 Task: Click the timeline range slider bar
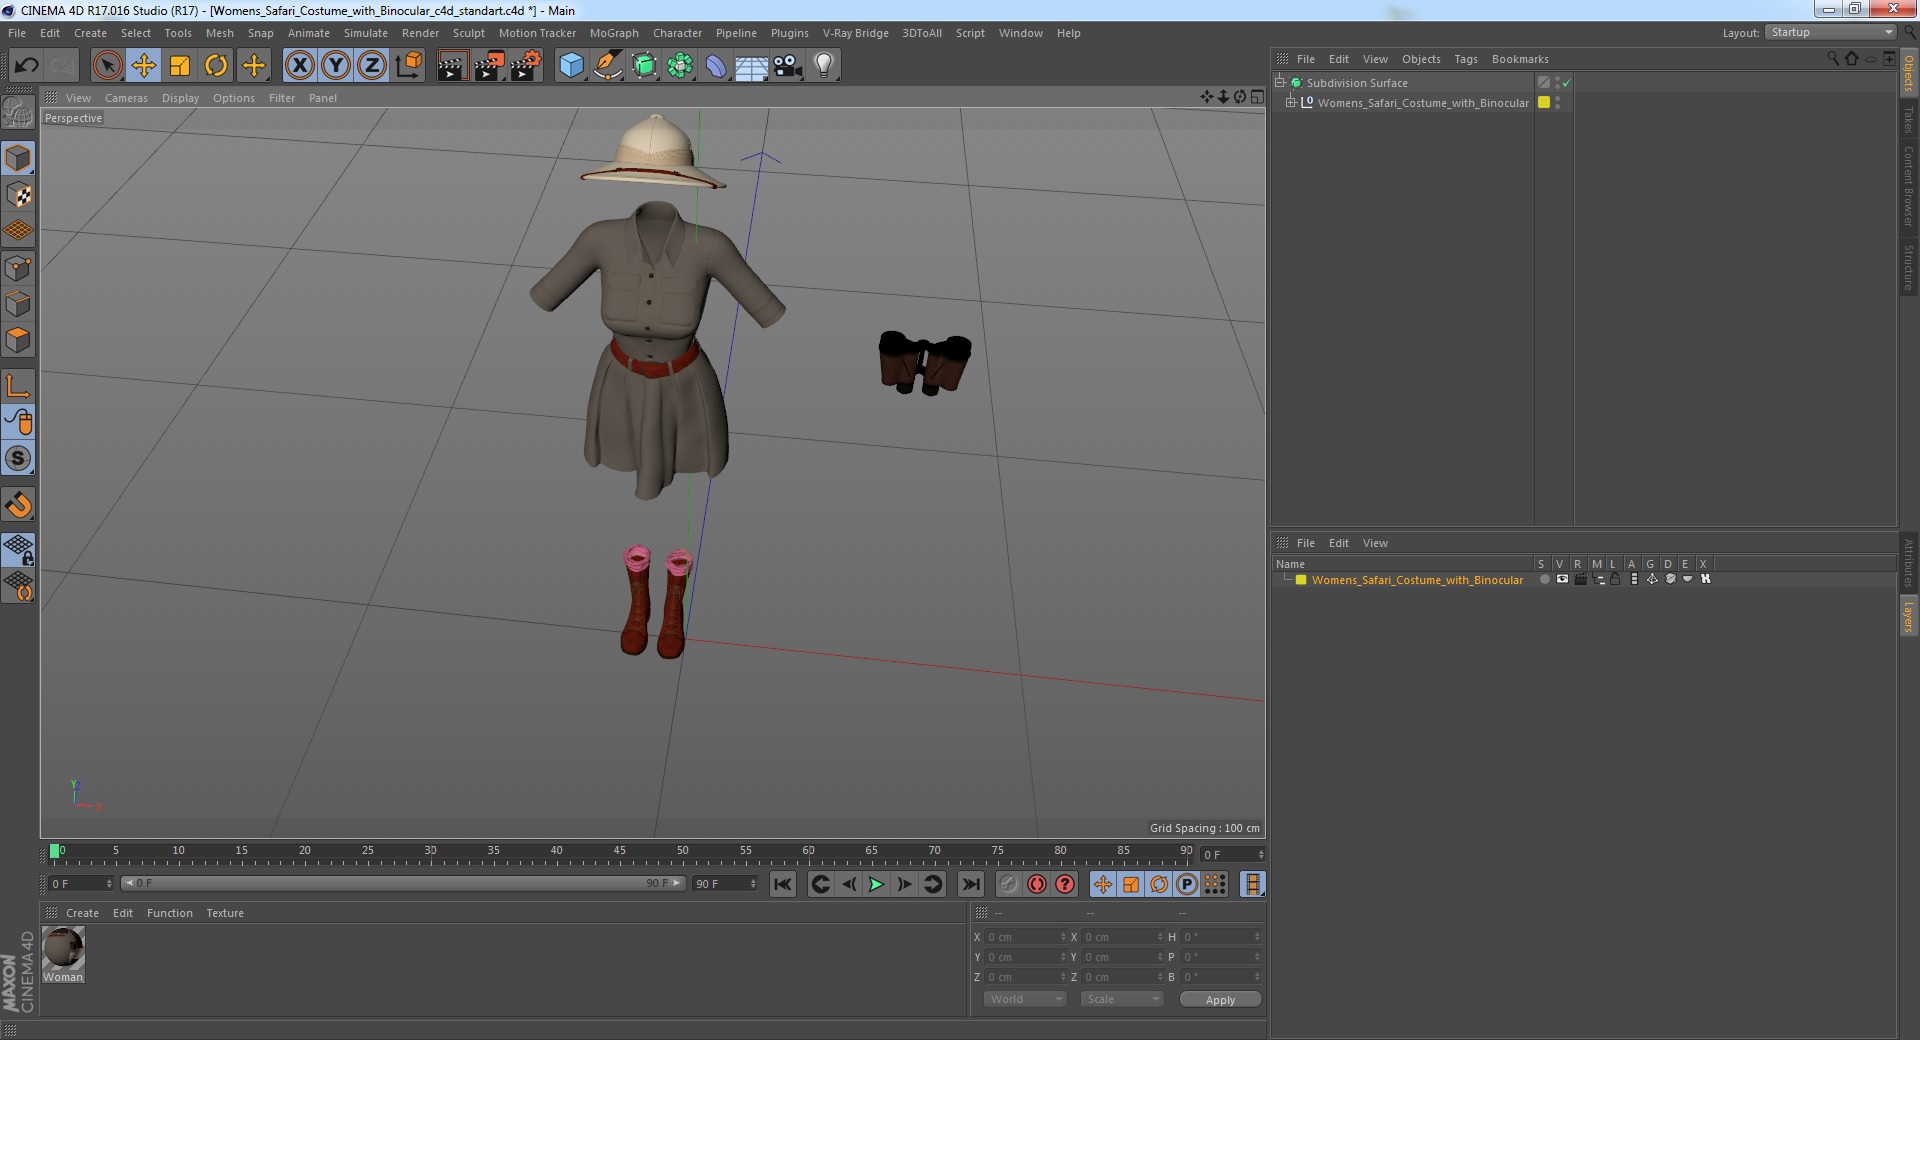point(403,883)
